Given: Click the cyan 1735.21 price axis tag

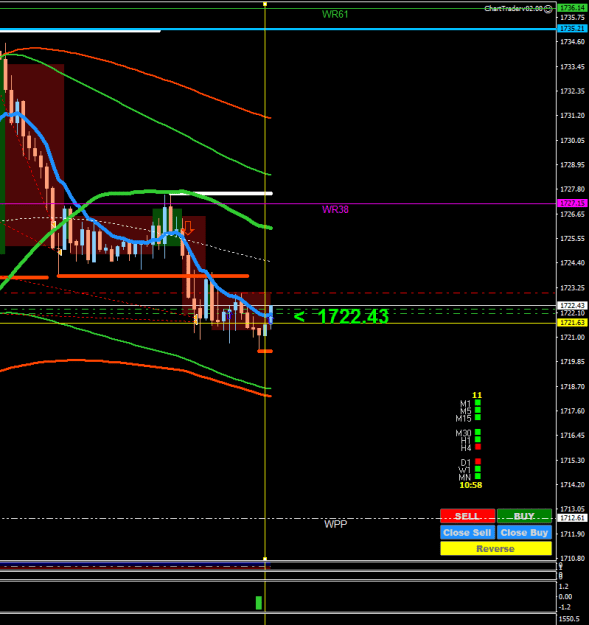Looking at the screenshot, I should [572, 28].
